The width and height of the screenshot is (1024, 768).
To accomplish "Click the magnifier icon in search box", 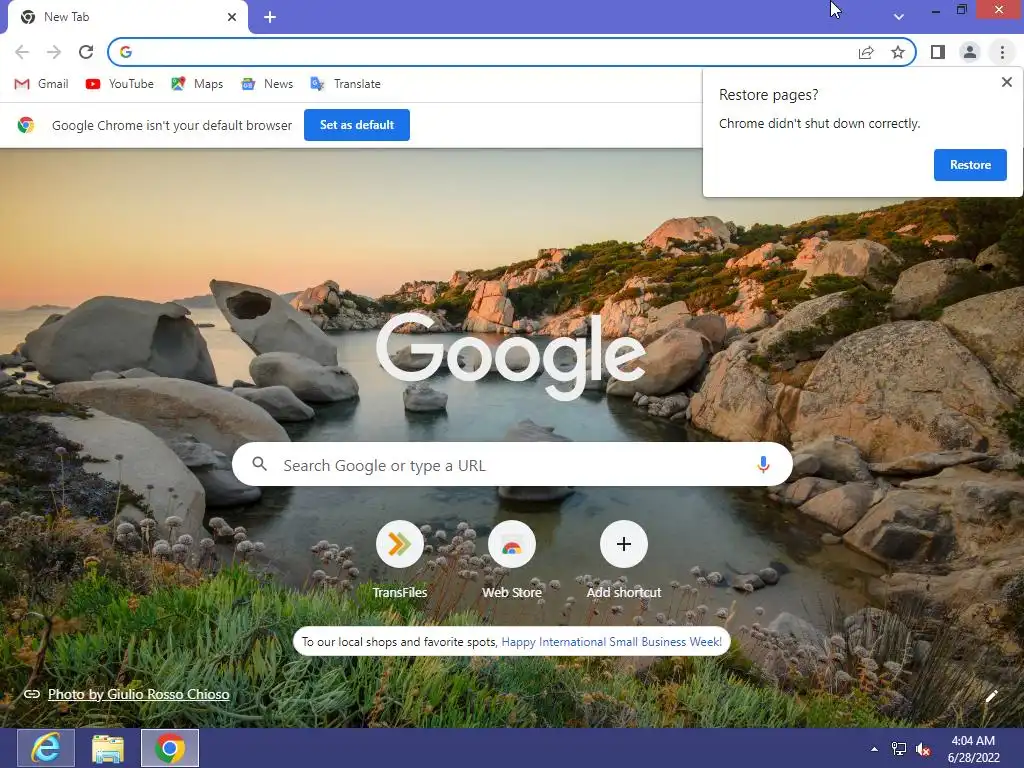I will [259, 464].
